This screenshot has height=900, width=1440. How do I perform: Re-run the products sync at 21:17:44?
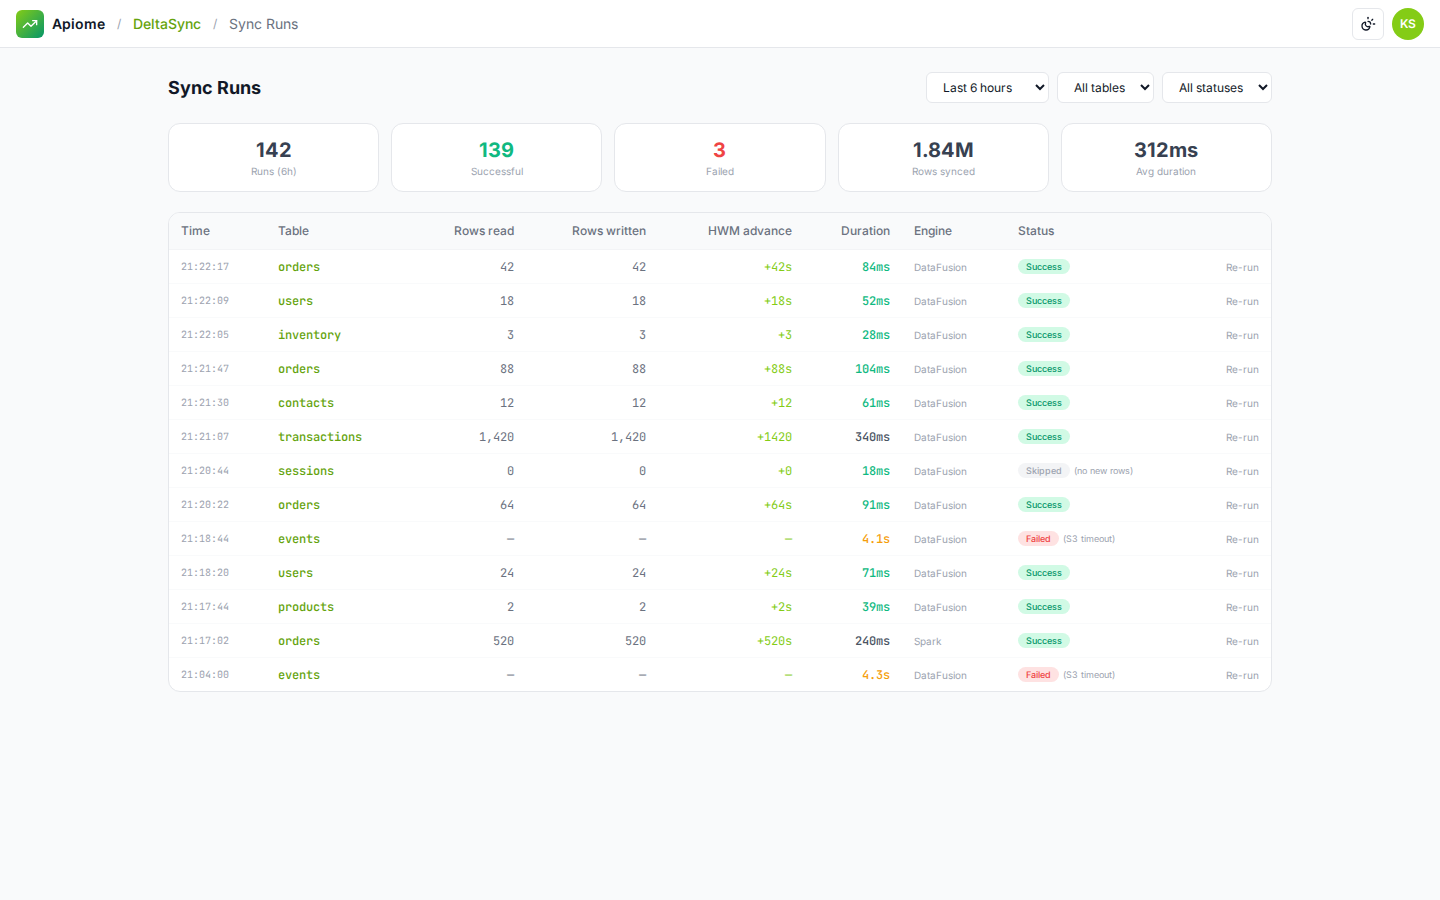pyautogui.click(x=1242, y=607)
